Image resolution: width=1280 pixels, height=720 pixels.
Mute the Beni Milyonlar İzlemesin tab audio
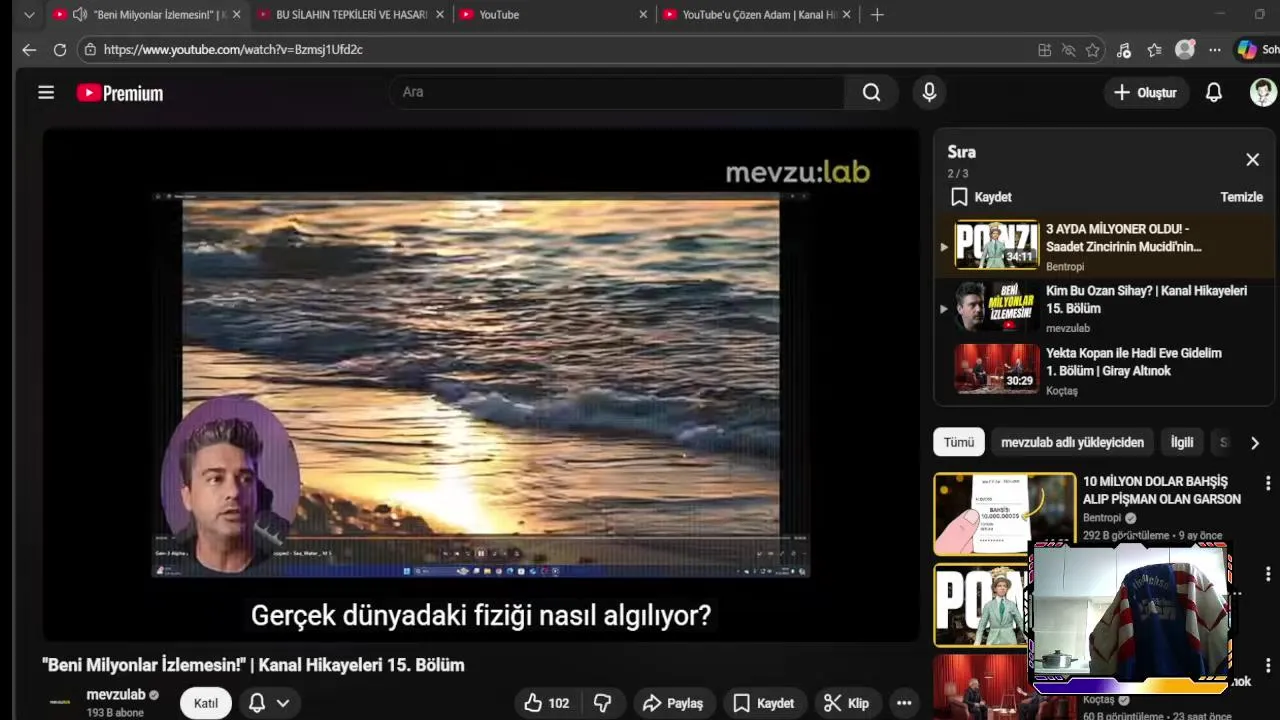click(x=79, y=15)
